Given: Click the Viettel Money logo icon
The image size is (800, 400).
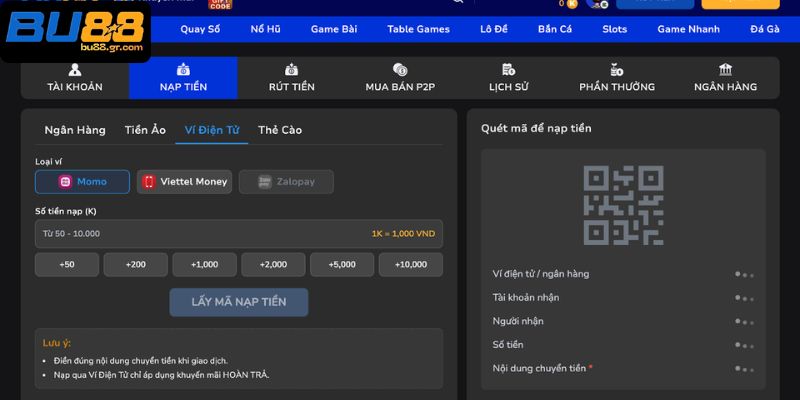Looking at the screenshot, I should click(x=148, y=182).
